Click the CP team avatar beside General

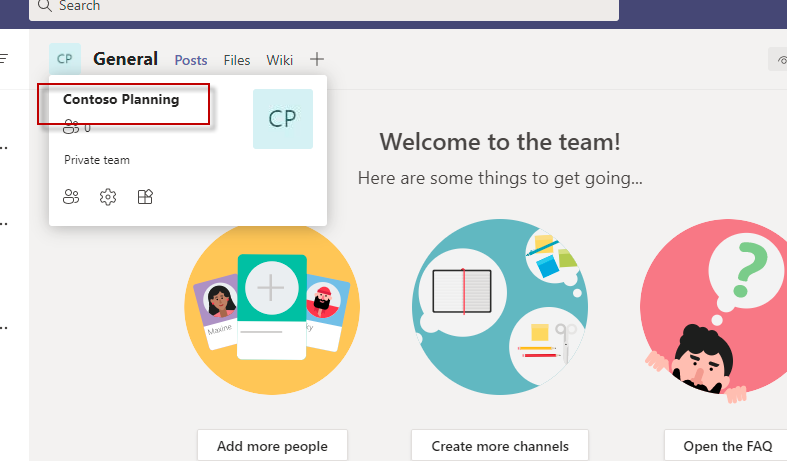coord(65,59)
